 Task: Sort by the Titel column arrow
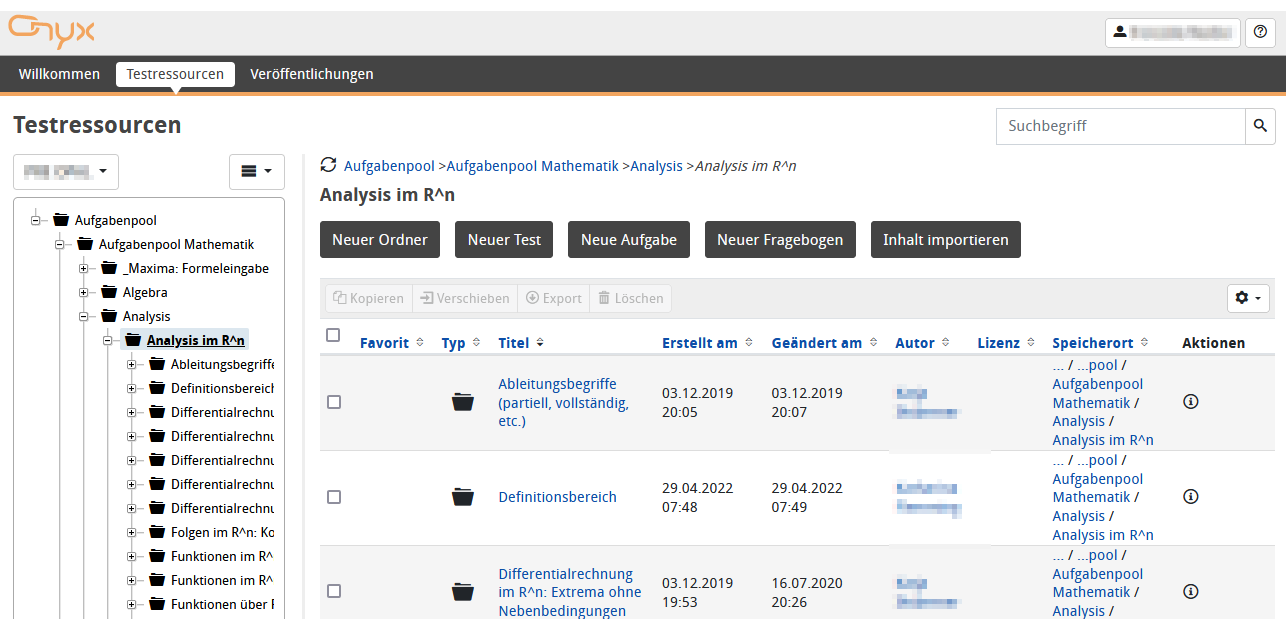tap(540, 343)
